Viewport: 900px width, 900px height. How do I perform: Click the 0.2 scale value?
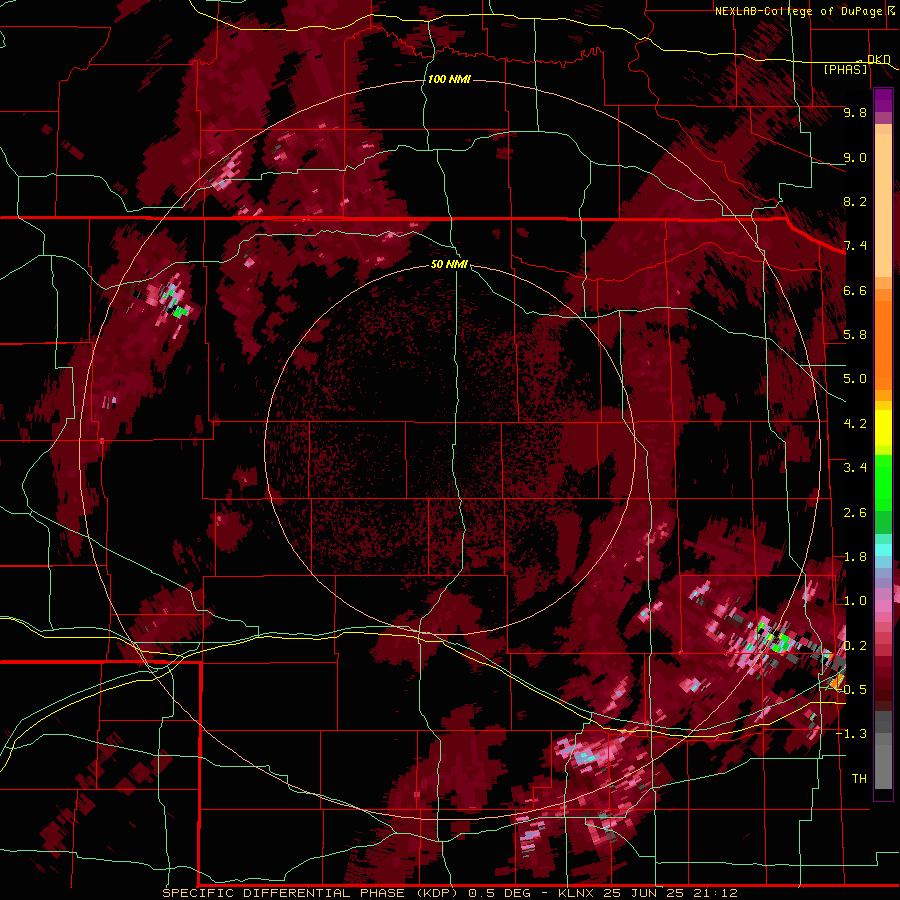click(x=855, y=646)
